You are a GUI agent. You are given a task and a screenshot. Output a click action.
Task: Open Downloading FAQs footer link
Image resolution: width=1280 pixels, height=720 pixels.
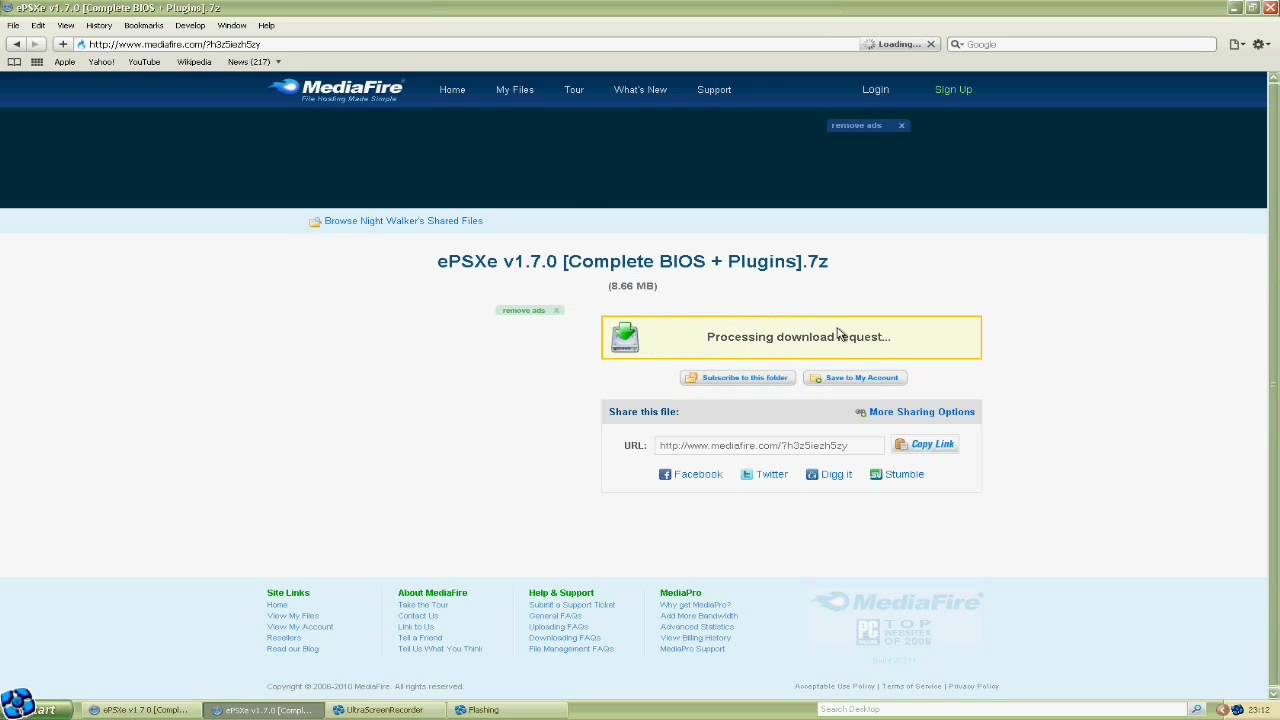[x=565, y=638]
